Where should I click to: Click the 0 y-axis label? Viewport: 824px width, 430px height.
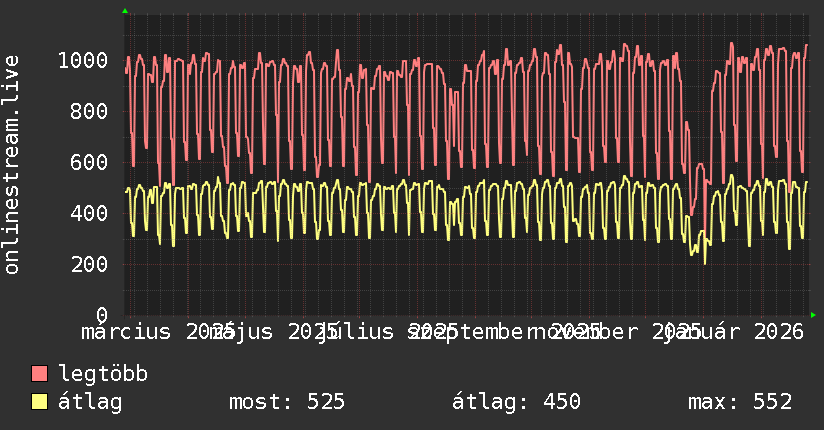pyautogui.click(x=101, y=315)
